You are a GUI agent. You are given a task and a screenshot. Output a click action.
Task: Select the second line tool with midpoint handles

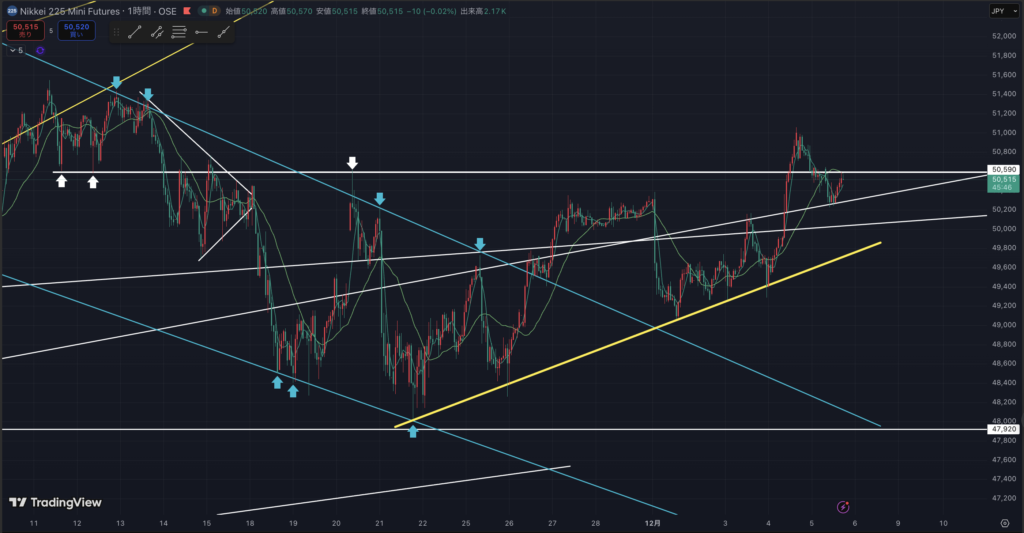pyautogui.click(x=157, y=32)
